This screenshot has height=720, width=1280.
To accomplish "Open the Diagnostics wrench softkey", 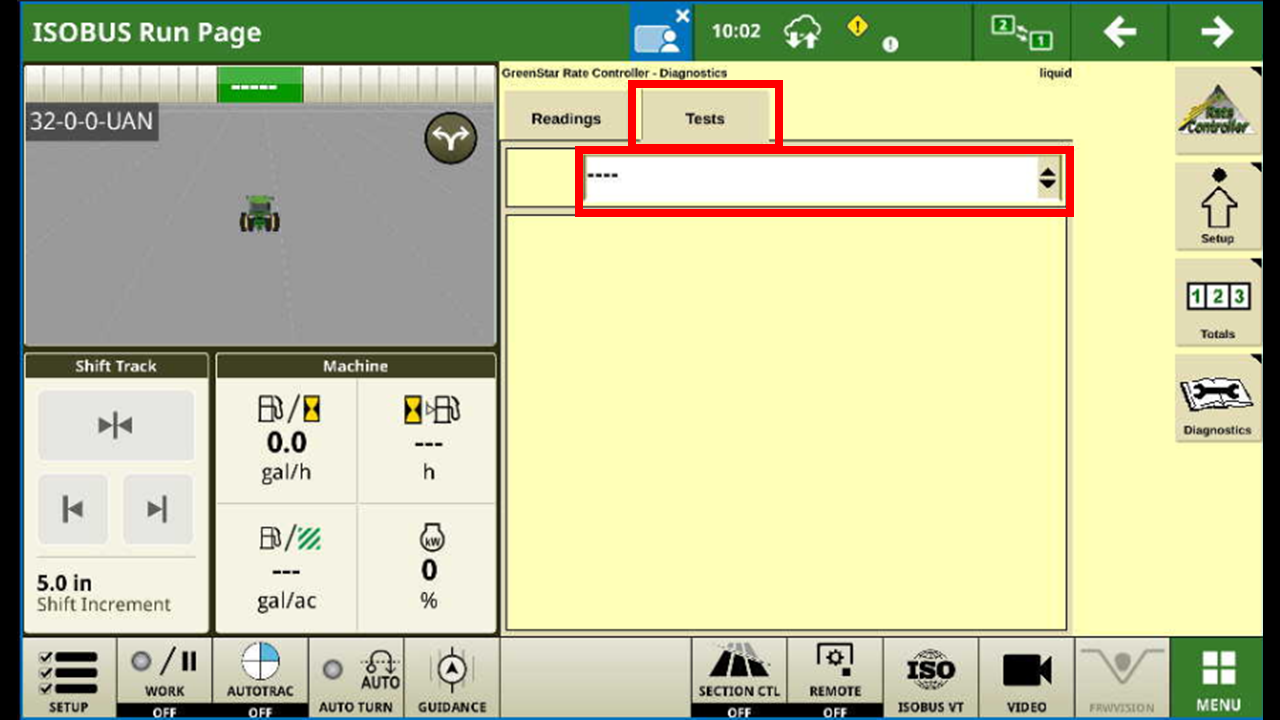I will [1218, 398].
